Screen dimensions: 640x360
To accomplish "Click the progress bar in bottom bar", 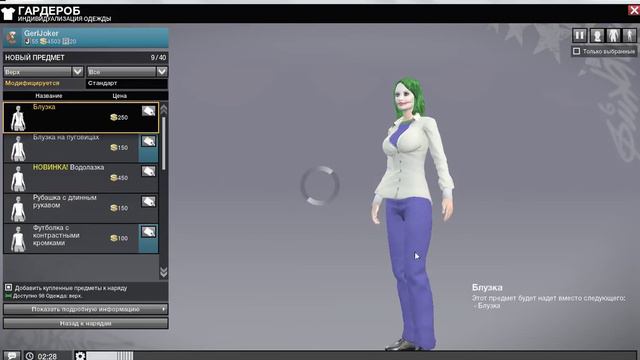I will [109, 356].
